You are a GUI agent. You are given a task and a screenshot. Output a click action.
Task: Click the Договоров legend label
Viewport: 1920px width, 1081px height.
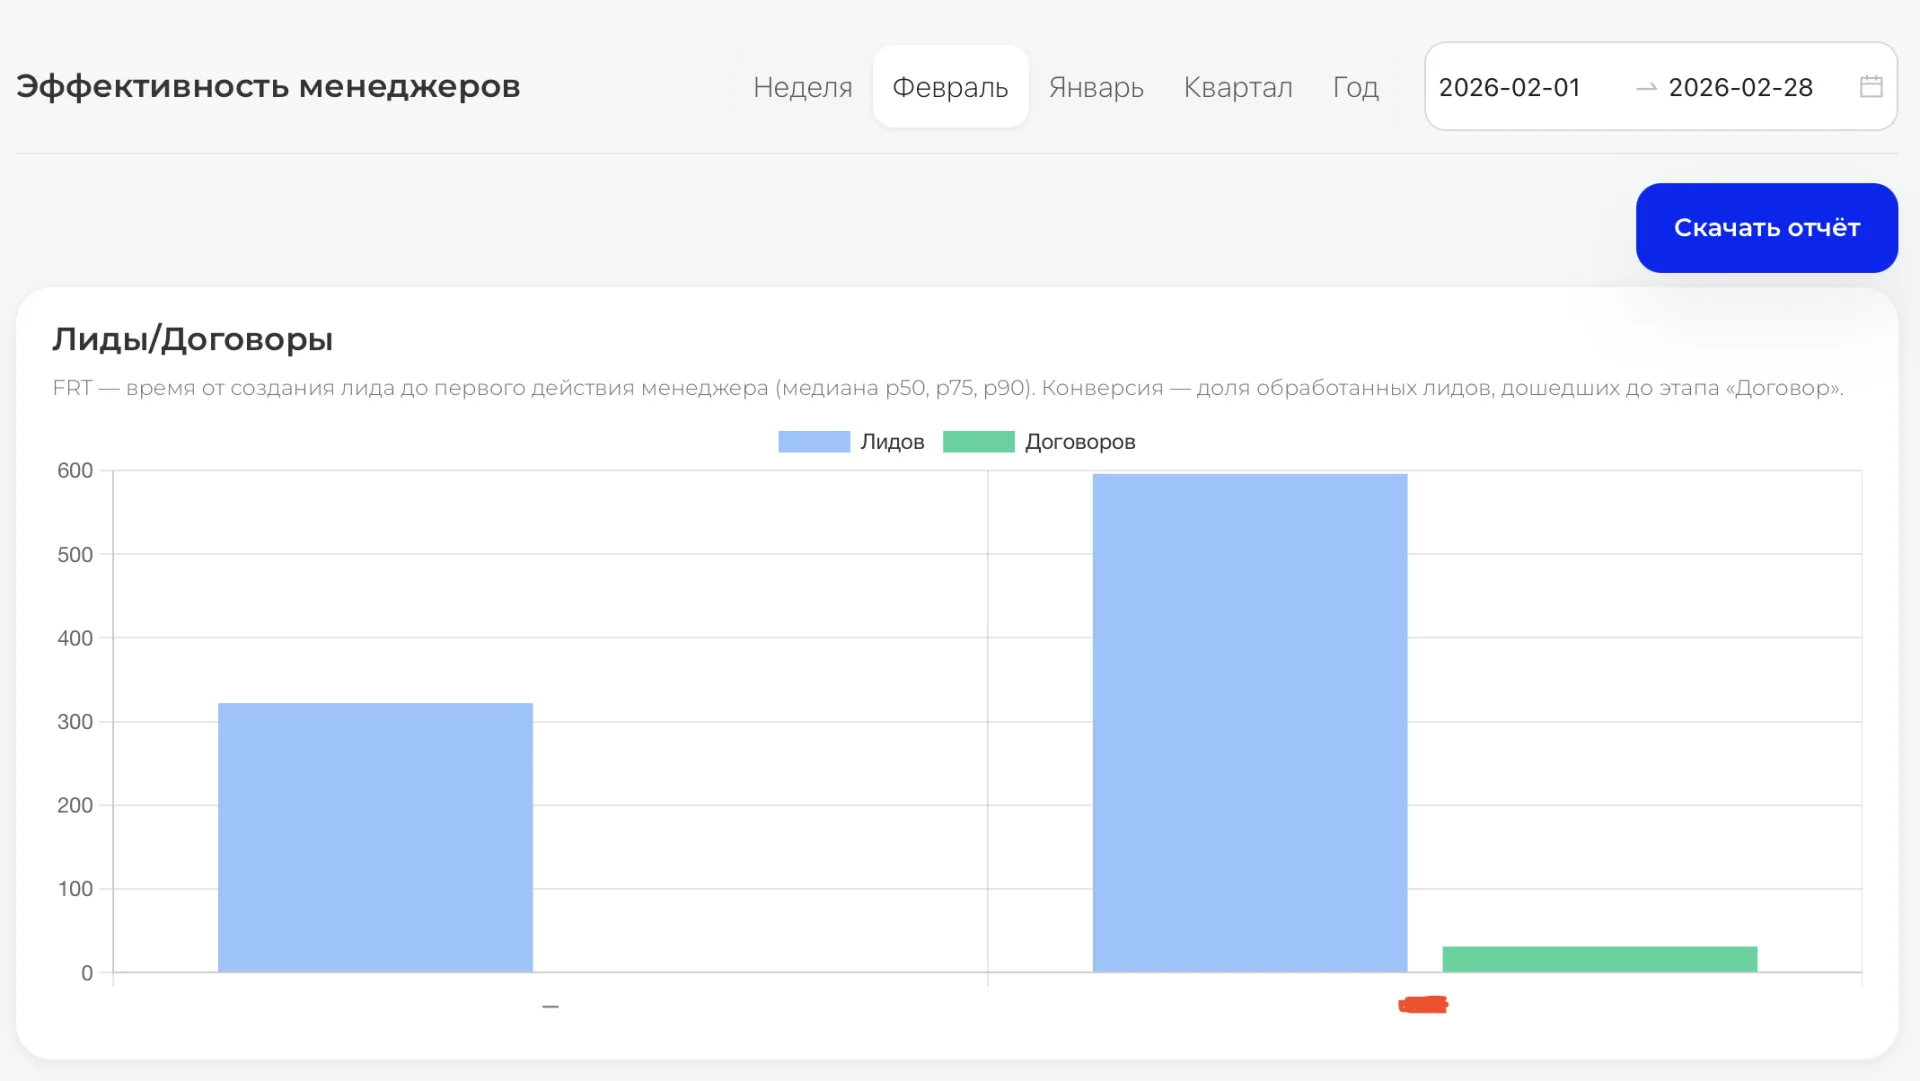1080,442
